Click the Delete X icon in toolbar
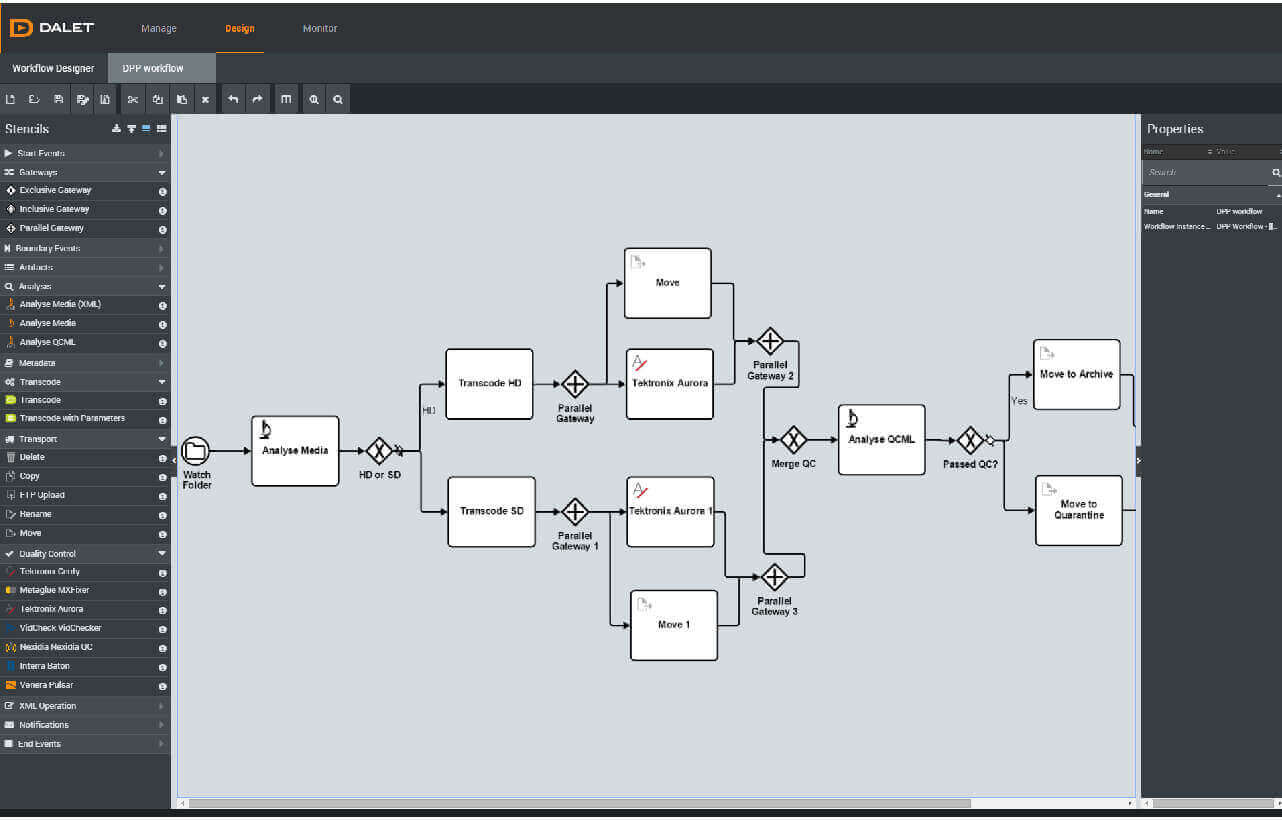The height and width of the screenshot is (820, 1282). coord(205,99)
